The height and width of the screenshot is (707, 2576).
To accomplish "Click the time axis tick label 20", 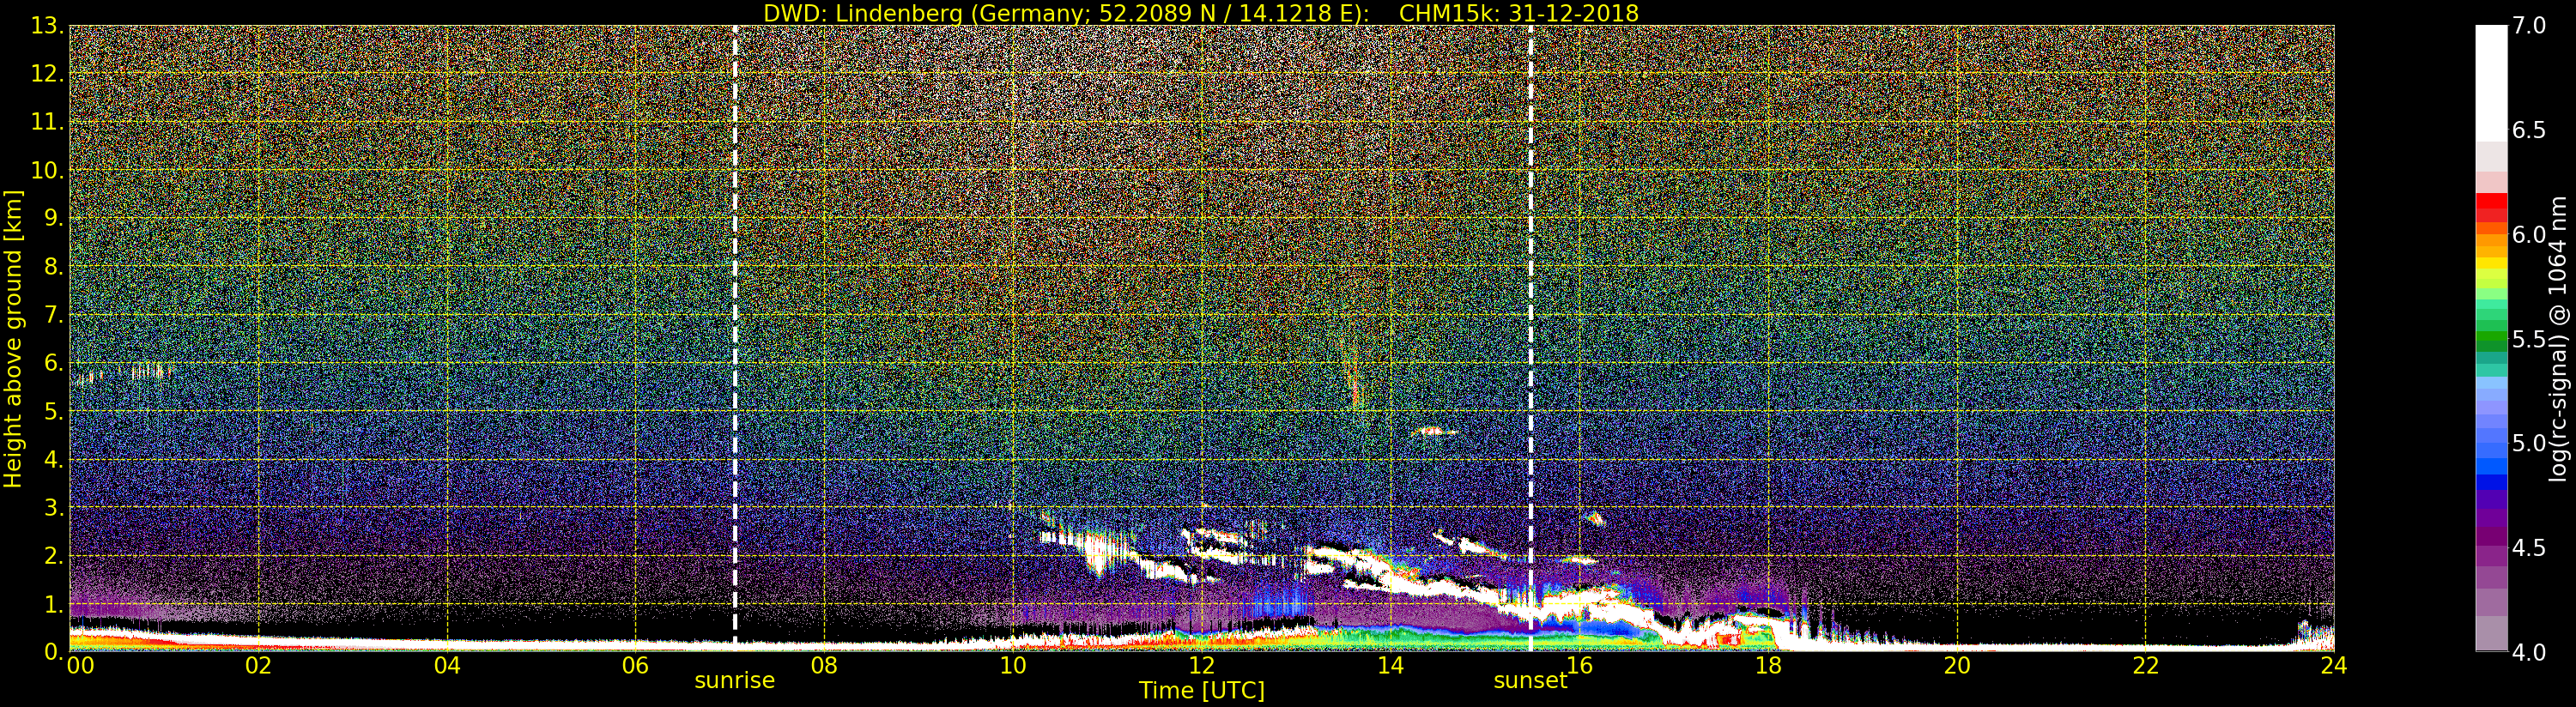I will (1956, 664).
